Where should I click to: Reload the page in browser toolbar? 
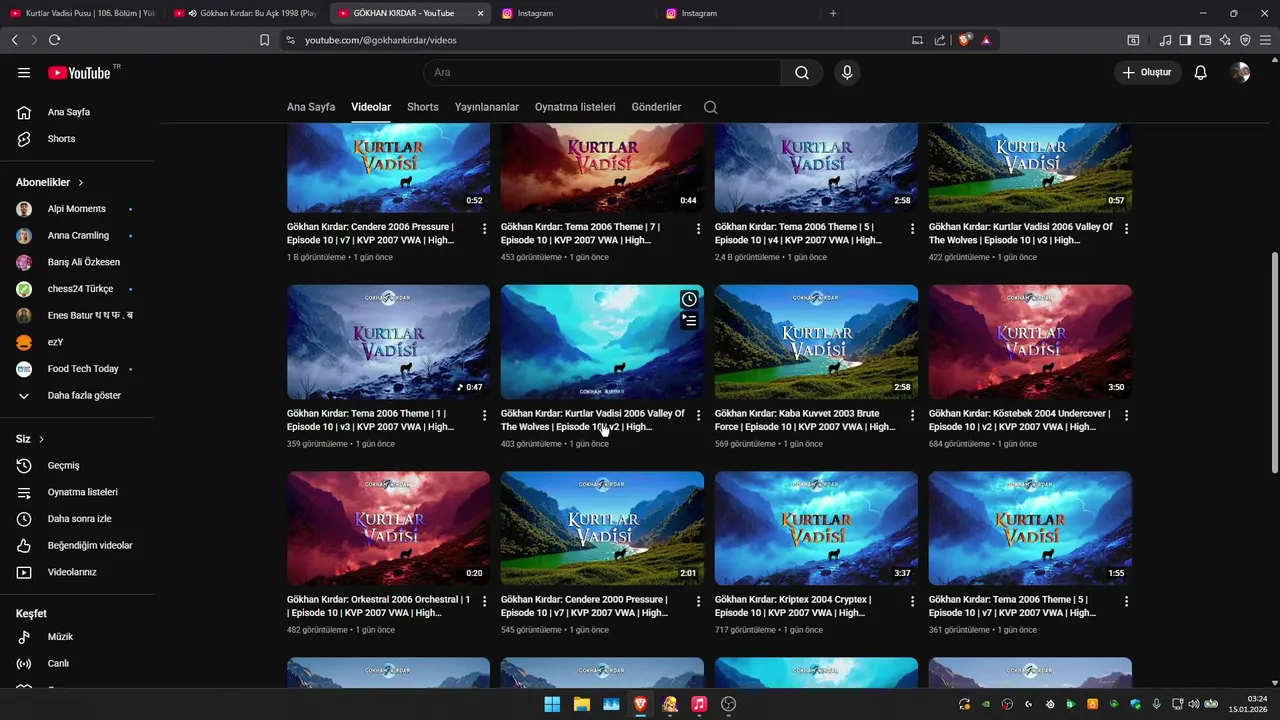(54, 40)
